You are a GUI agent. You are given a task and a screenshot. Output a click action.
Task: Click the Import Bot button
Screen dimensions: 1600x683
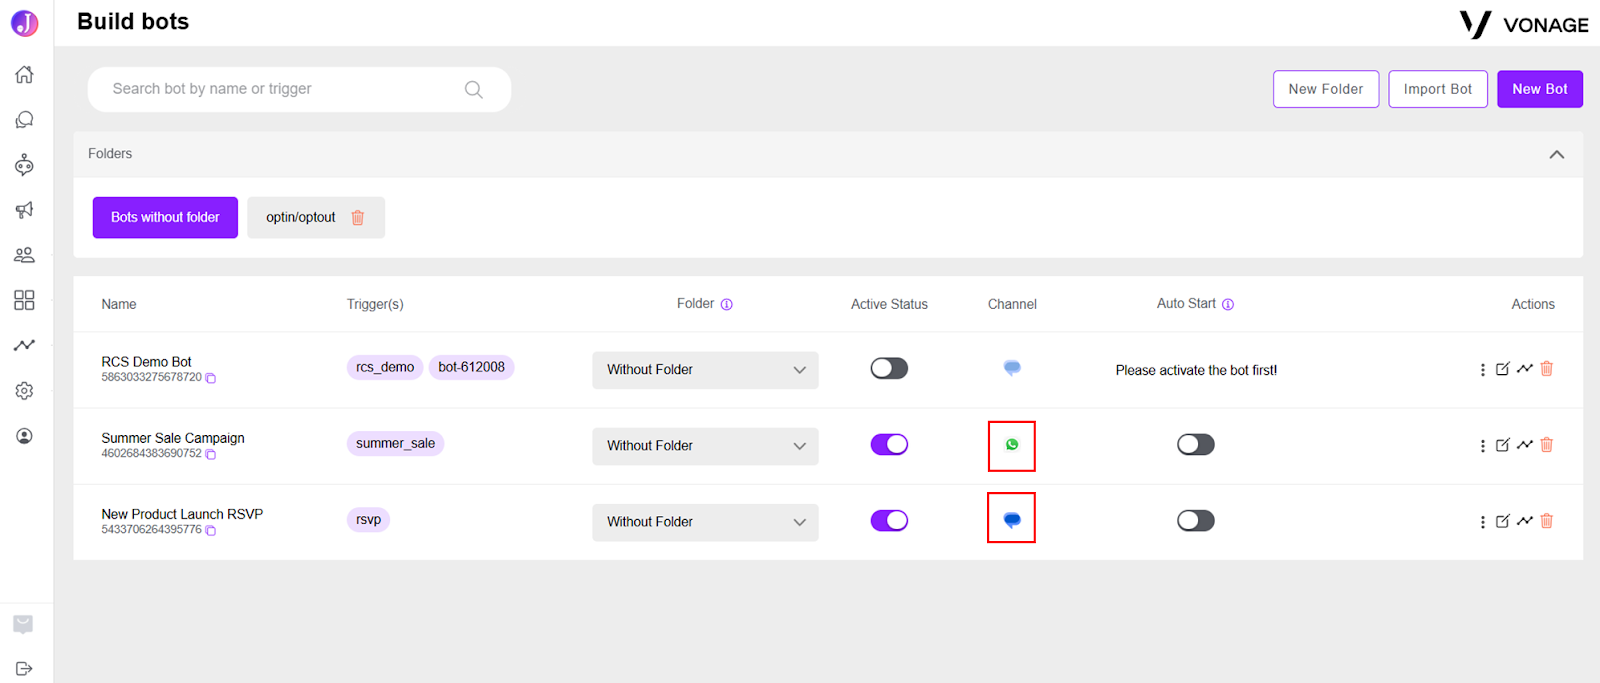tap(1438, 89)
